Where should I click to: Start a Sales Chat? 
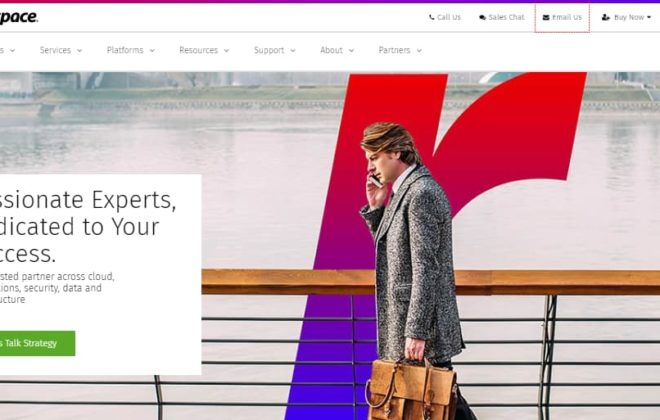[x=506, y=17]
